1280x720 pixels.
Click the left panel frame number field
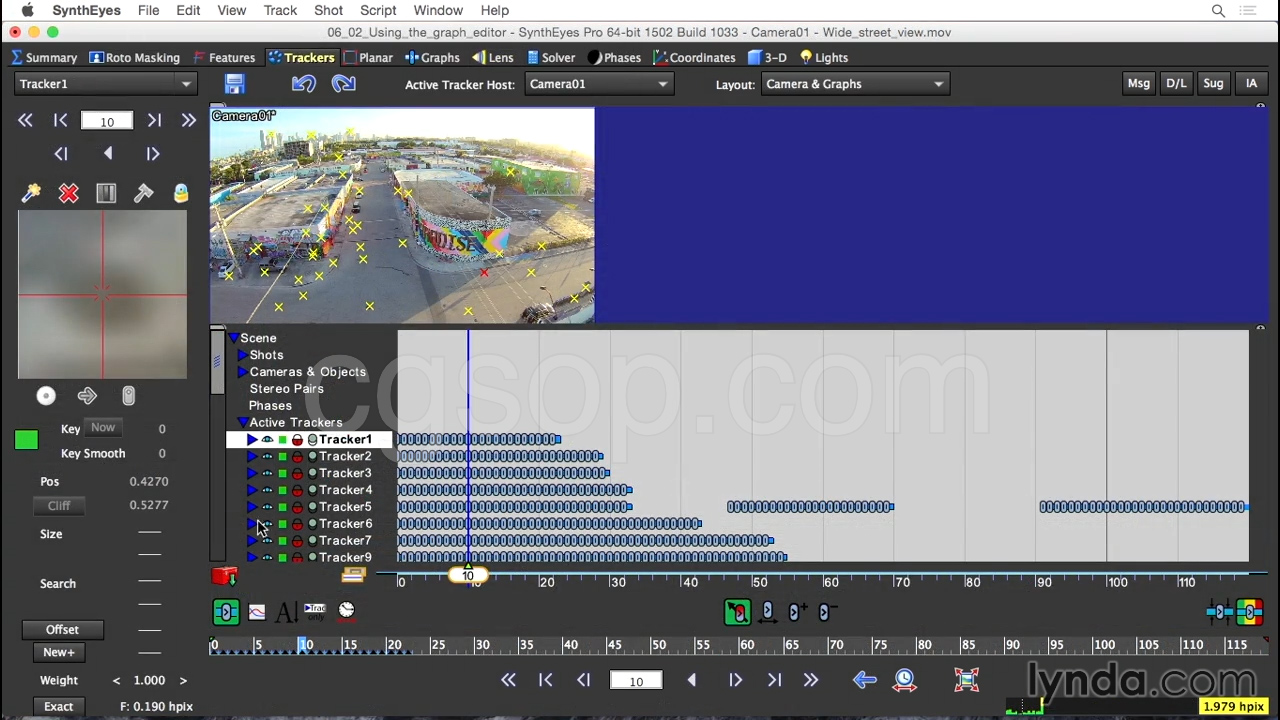tap(107, 121)
